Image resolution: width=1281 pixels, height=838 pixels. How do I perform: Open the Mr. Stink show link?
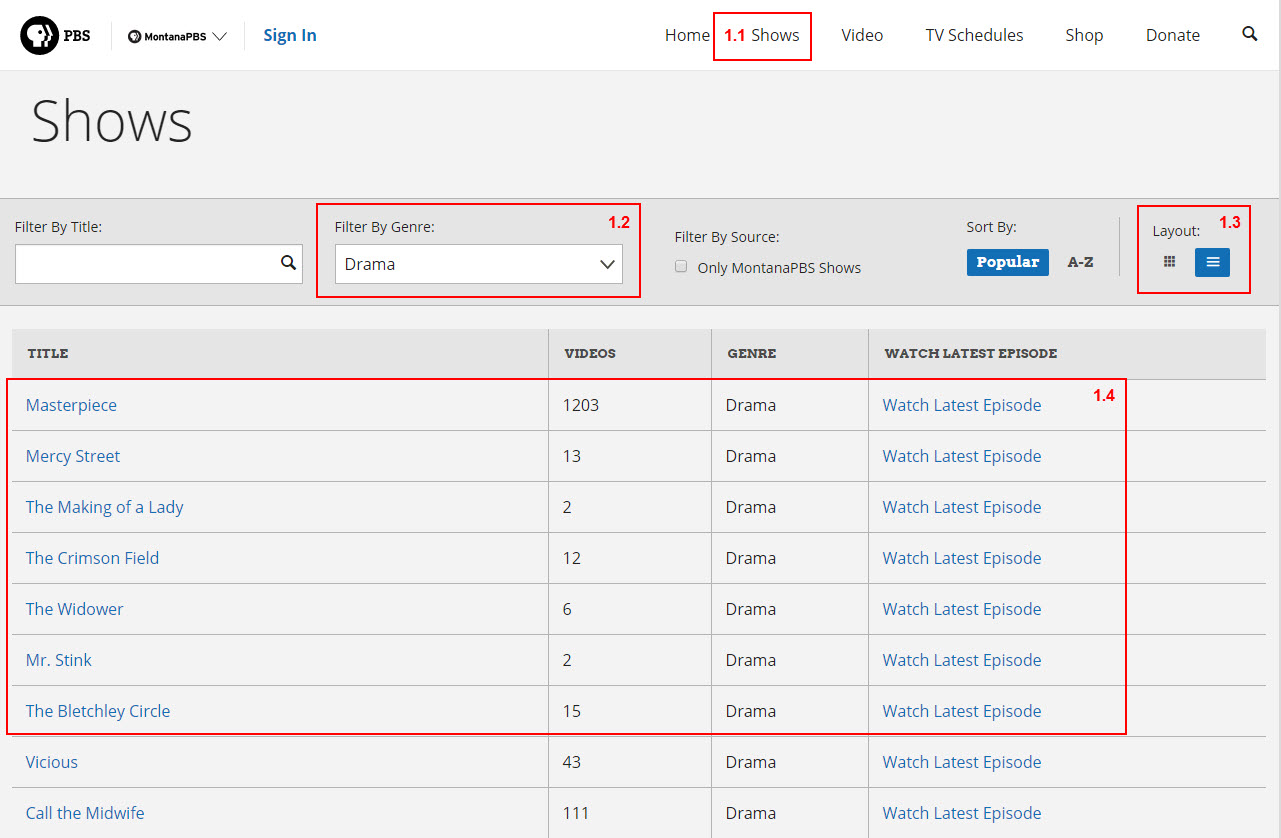click(x=59, y=660)
